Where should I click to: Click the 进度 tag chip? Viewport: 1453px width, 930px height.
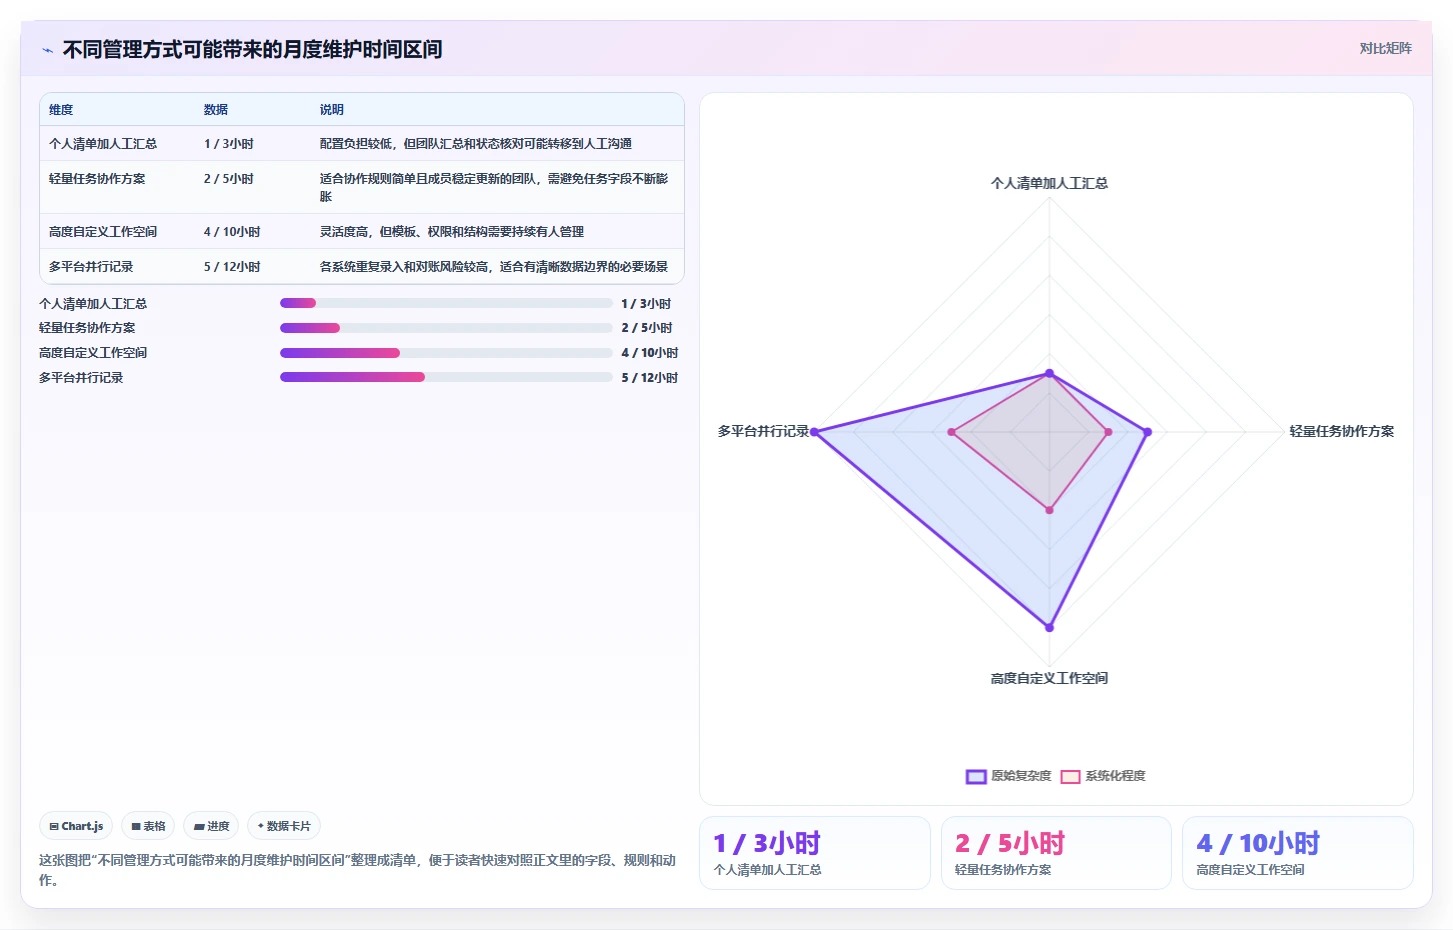[211, 826]
